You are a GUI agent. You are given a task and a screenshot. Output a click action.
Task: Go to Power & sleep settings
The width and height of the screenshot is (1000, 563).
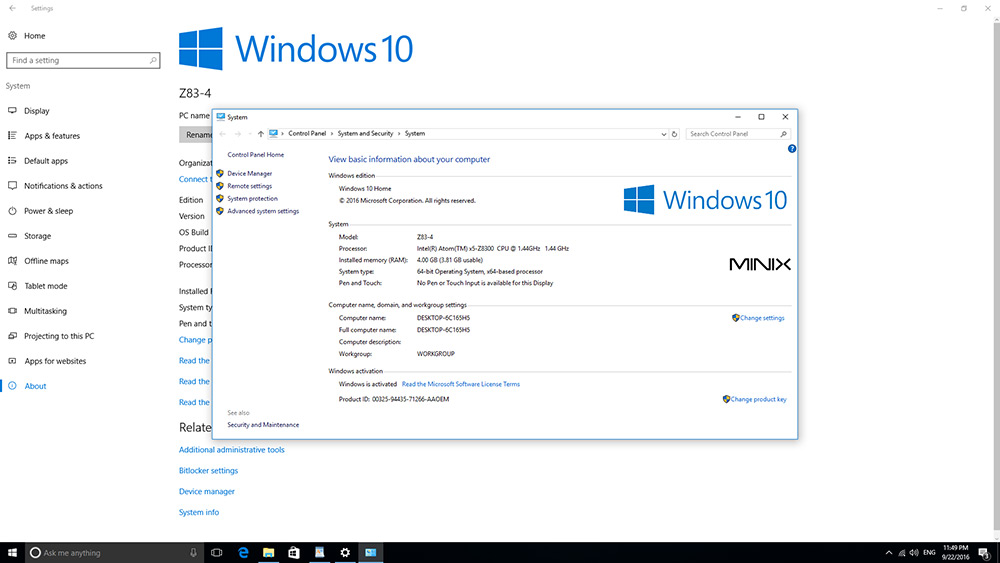[x=48, y=211]
